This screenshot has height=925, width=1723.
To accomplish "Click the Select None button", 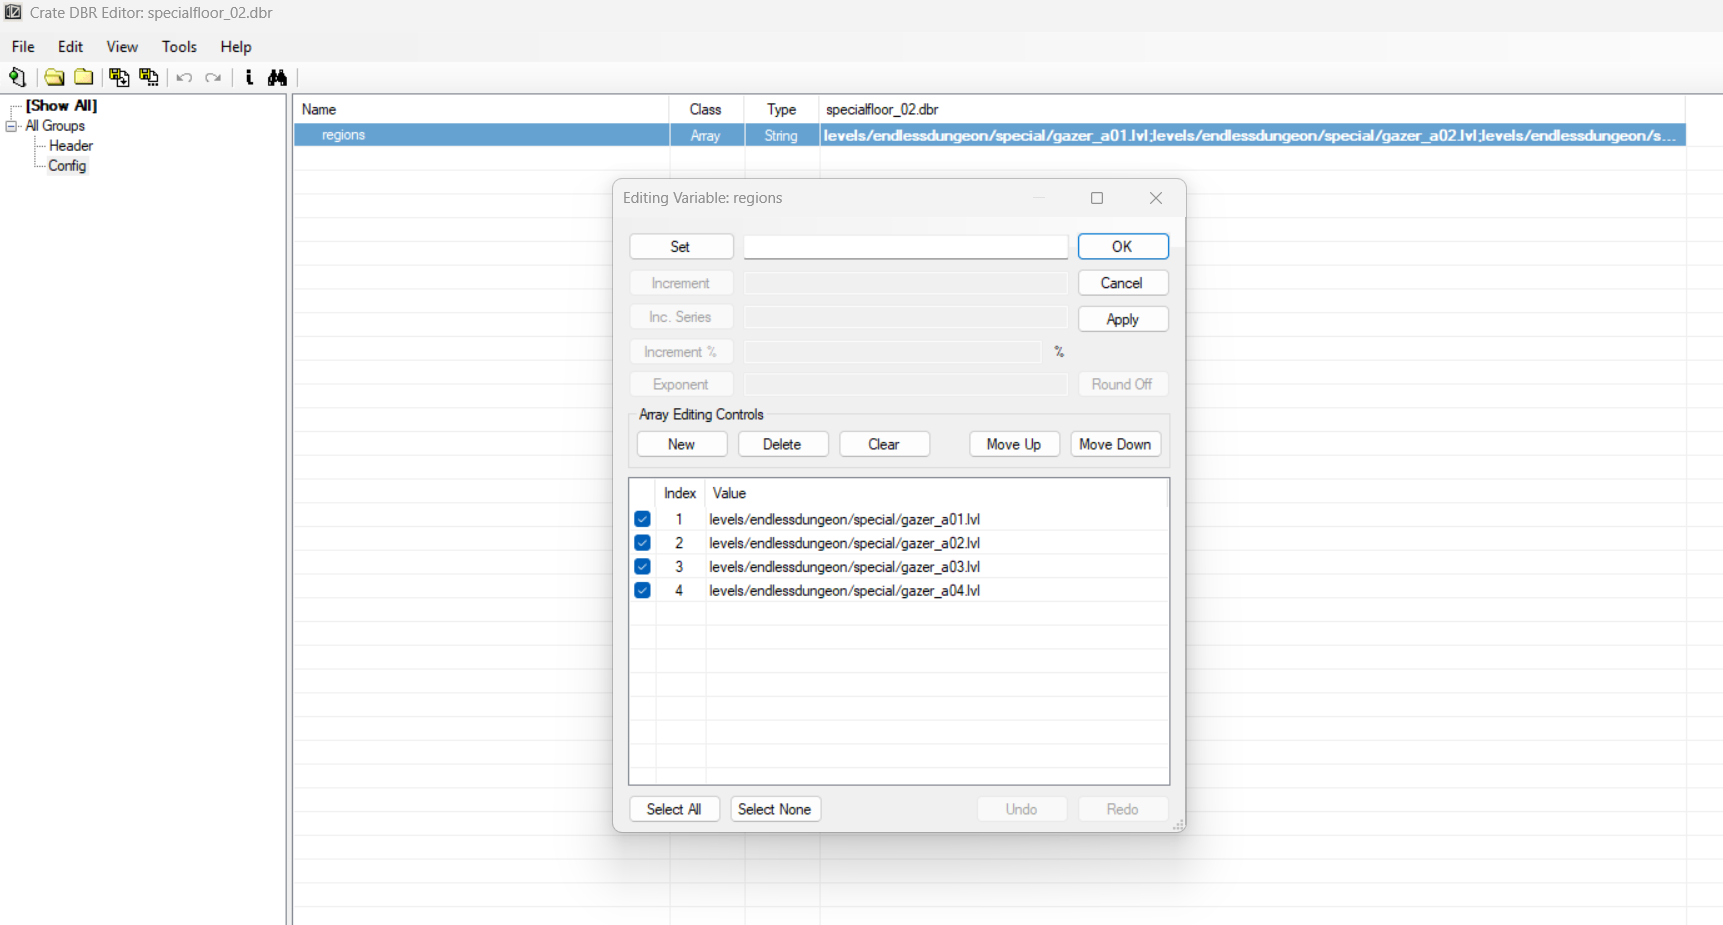I will click(774, 809).
